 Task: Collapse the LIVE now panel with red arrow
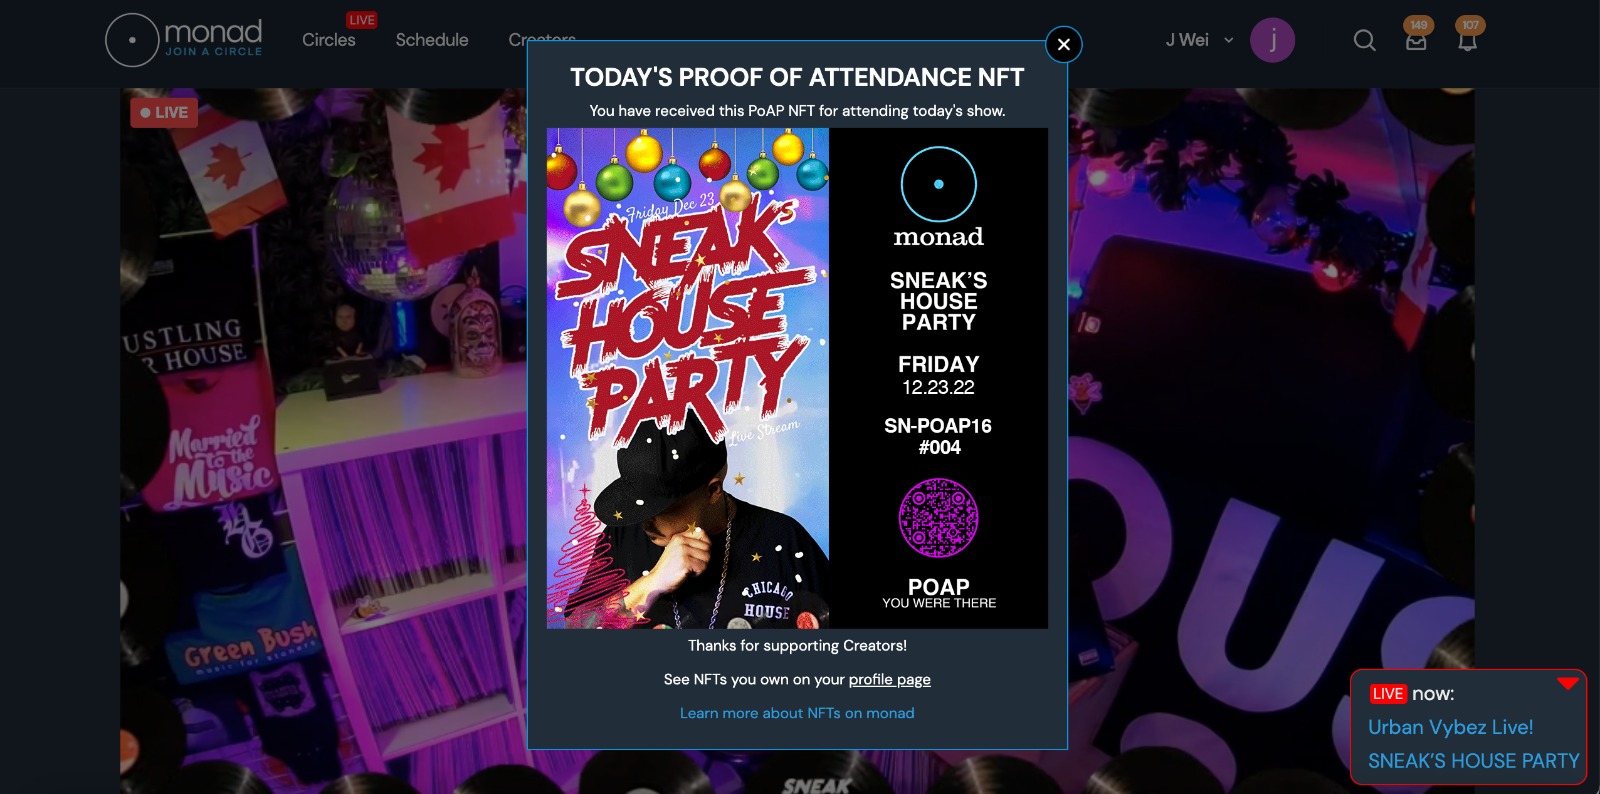pos(1567,684)
